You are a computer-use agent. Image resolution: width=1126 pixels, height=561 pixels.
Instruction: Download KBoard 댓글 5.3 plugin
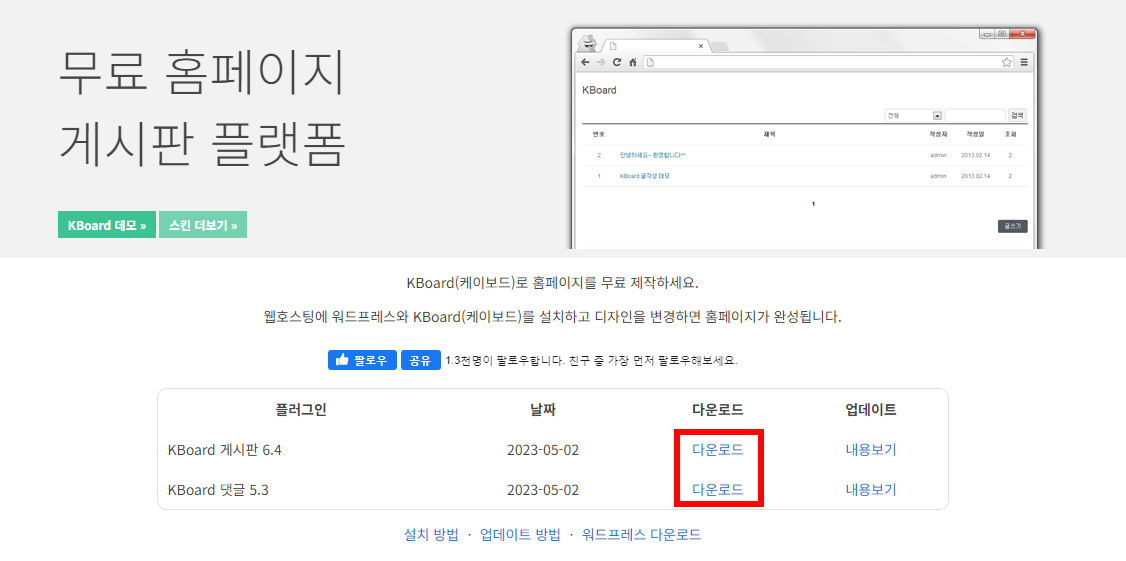[x=717, y=491]
